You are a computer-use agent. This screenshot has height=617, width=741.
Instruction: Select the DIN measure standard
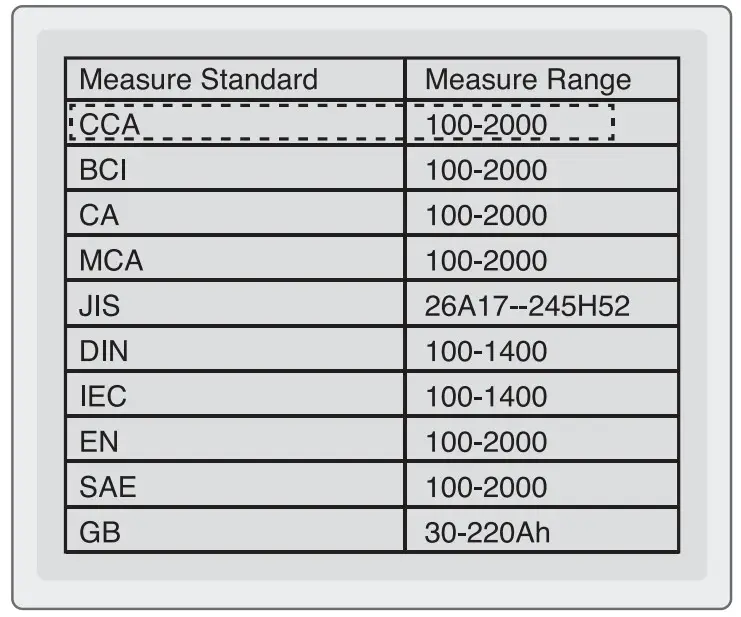(x=103, y=351)
